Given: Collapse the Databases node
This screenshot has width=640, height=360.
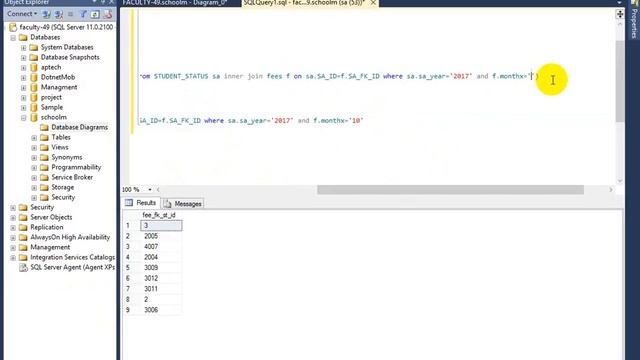Looking at the screenshot, I should click(13, 38).
